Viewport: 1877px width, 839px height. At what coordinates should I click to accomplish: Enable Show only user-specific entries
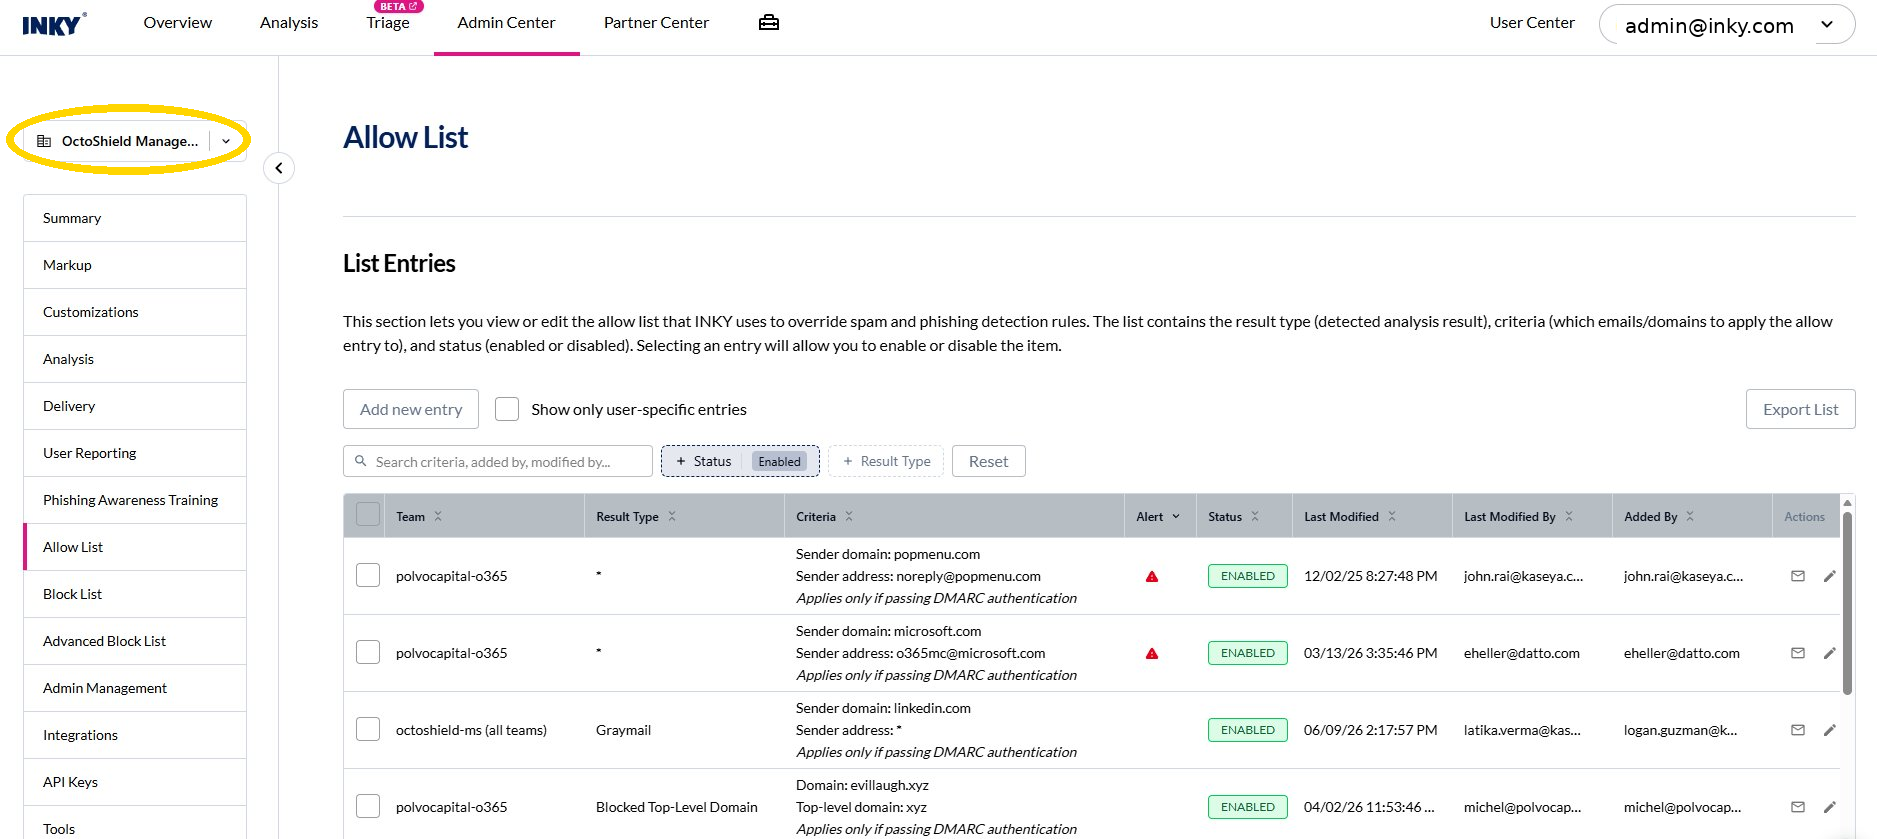(x=507, y=409)
